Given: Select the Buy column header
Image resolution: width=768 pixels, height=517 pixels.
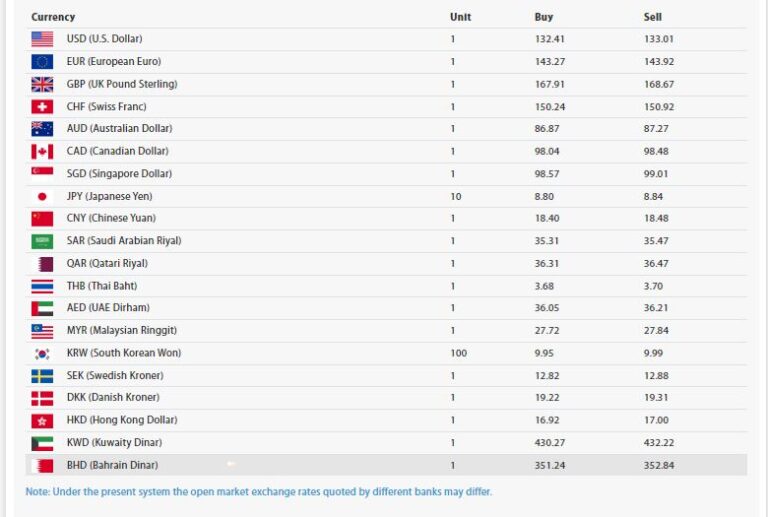Looking at the screenshot, I should pos(543,17).
